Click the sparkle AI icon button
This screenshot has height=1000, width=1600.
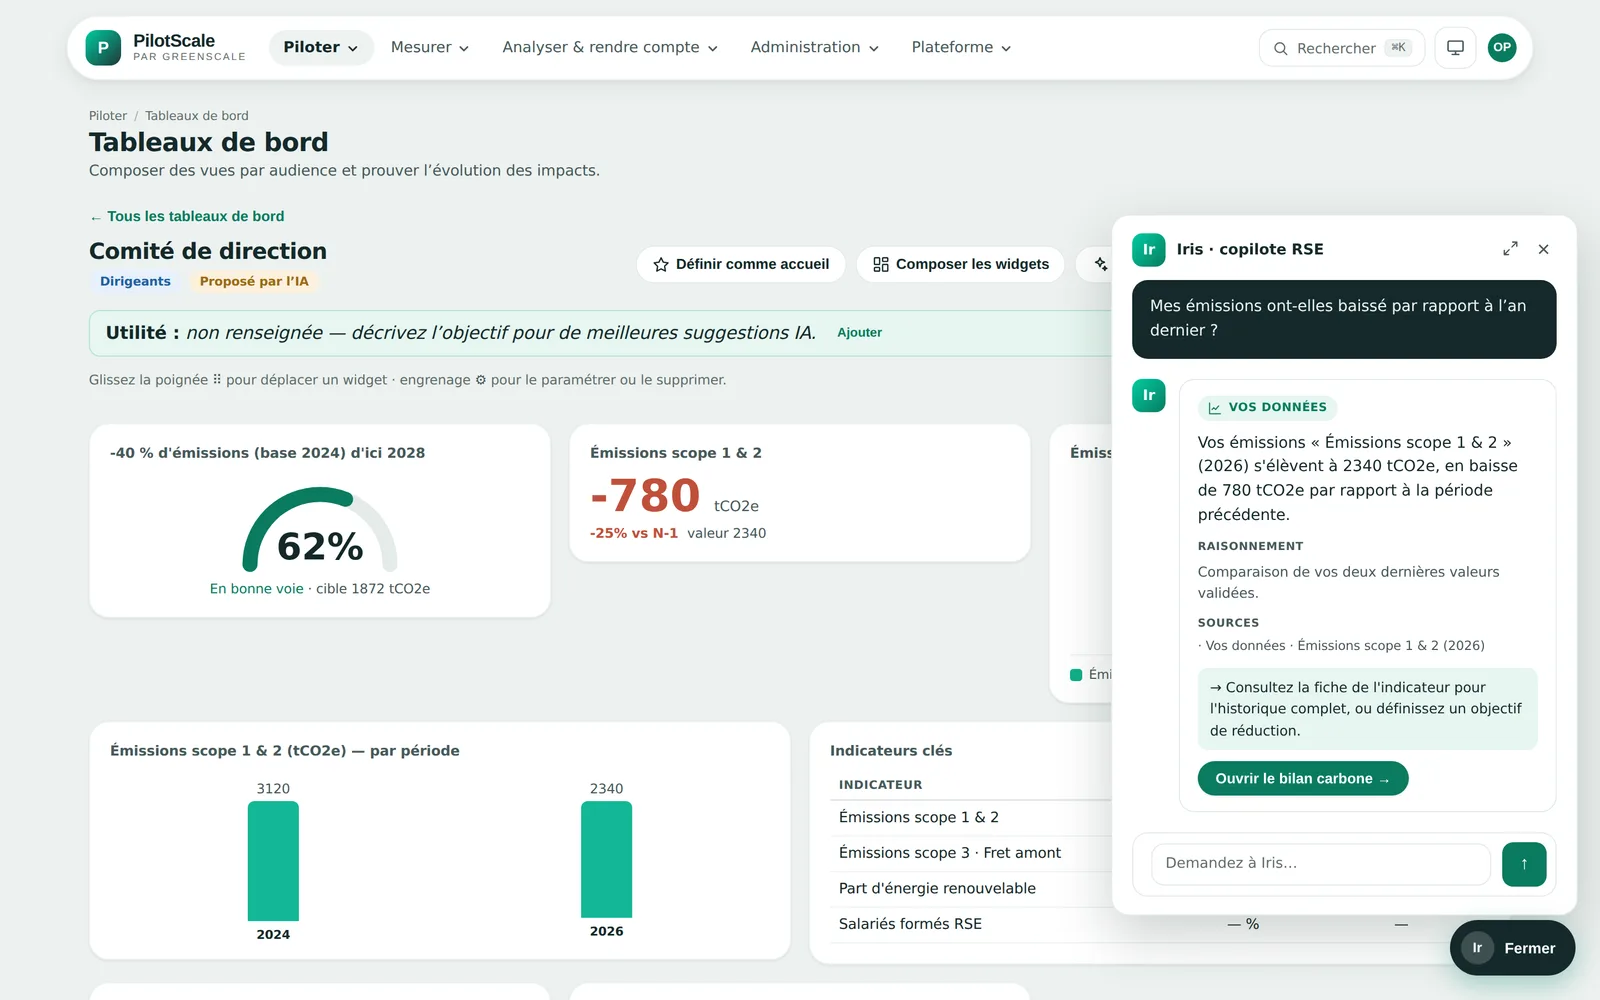(x=1100, y=264)
